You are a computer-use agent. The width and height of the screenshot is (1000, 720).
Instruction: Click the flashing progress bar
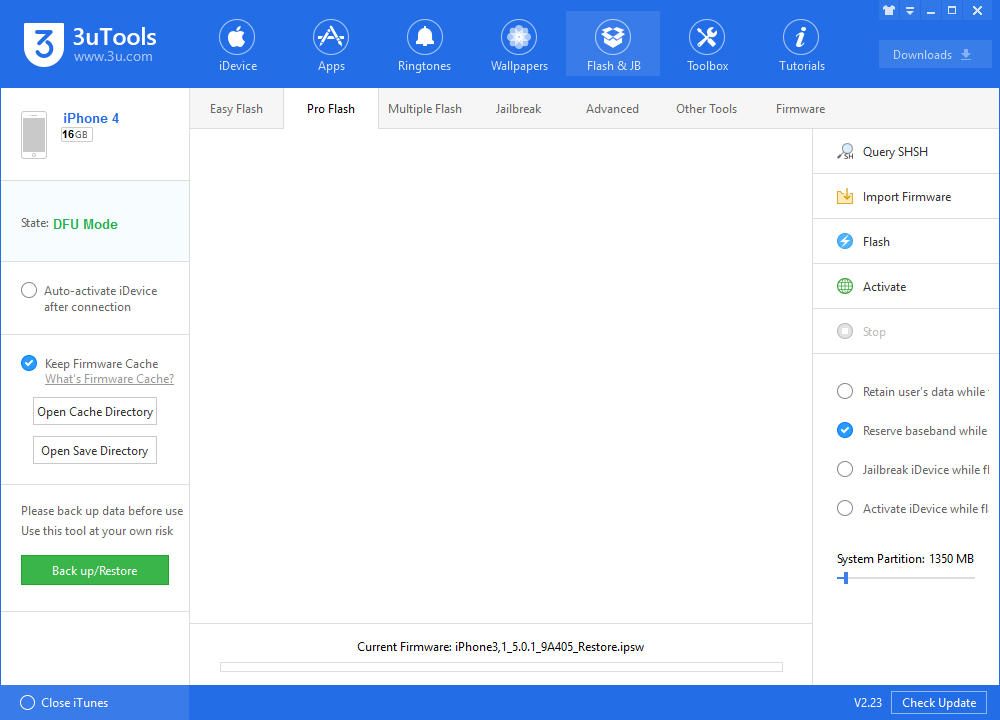point(501,667)
